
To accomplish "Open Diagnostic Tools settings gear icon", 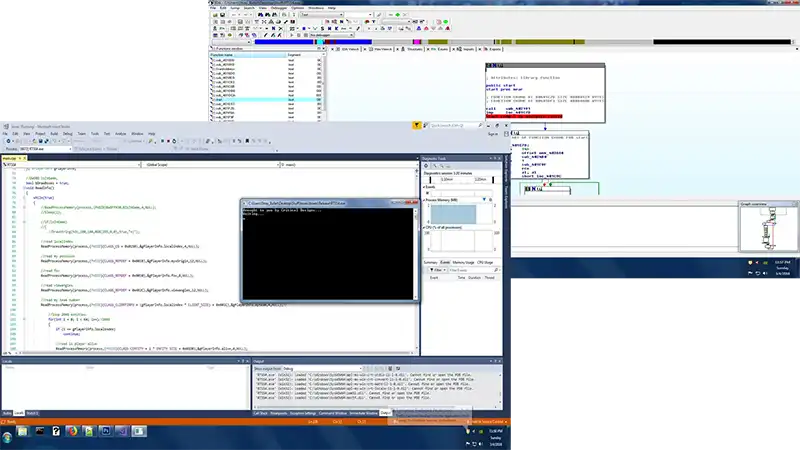I will tap(426, 166).
